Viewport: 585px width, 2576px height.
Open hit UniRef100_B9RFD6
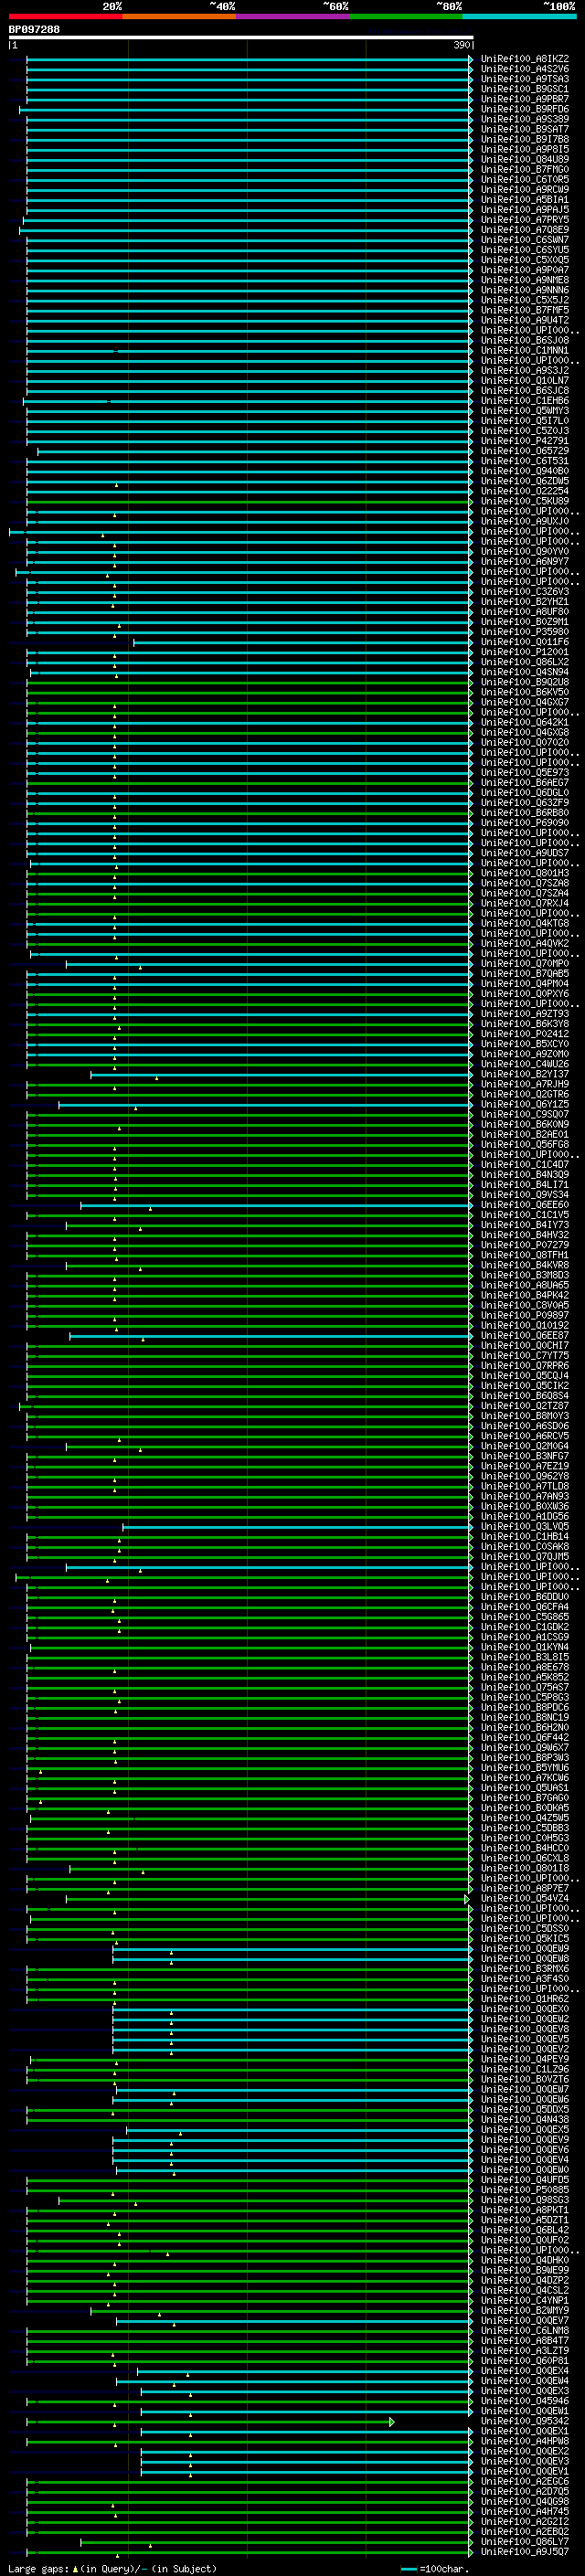point(525,109)
